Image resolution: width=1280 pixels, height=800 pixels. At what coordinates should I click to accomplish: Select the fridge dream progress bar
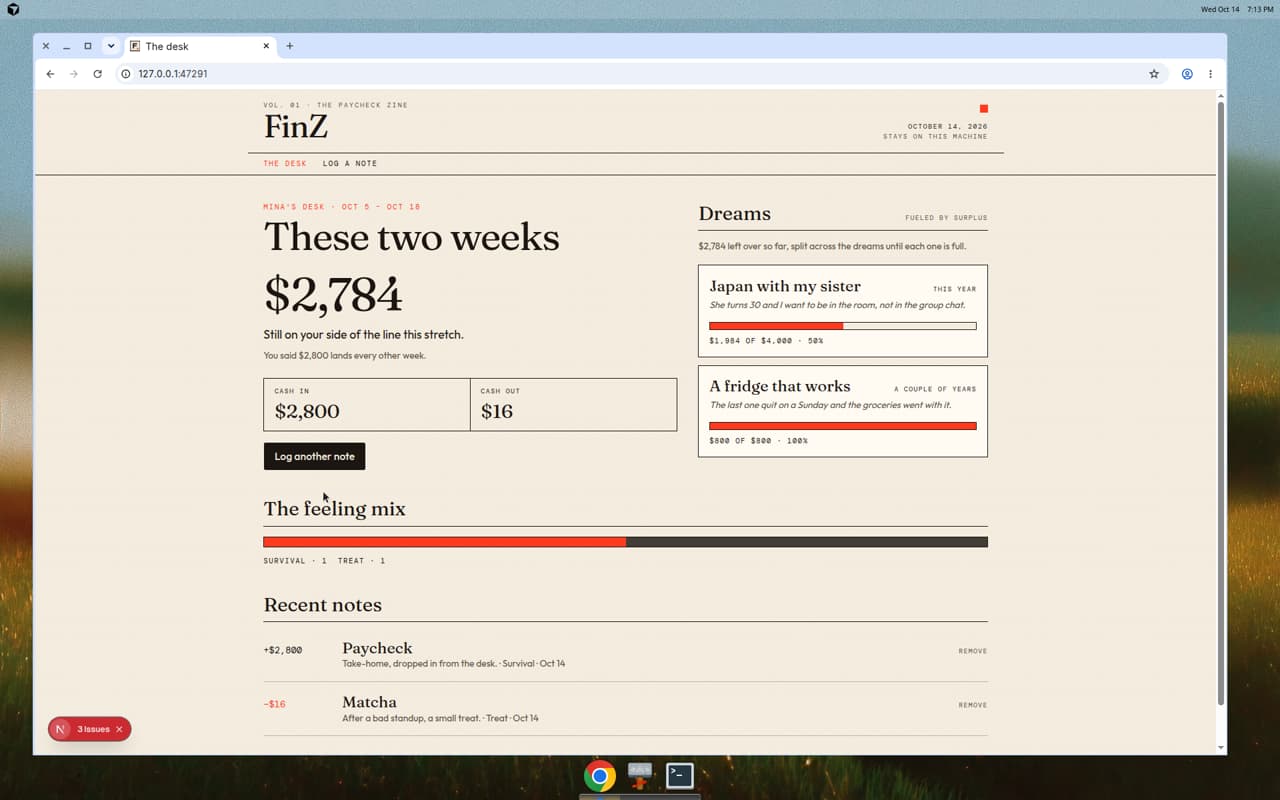(843, 426)
